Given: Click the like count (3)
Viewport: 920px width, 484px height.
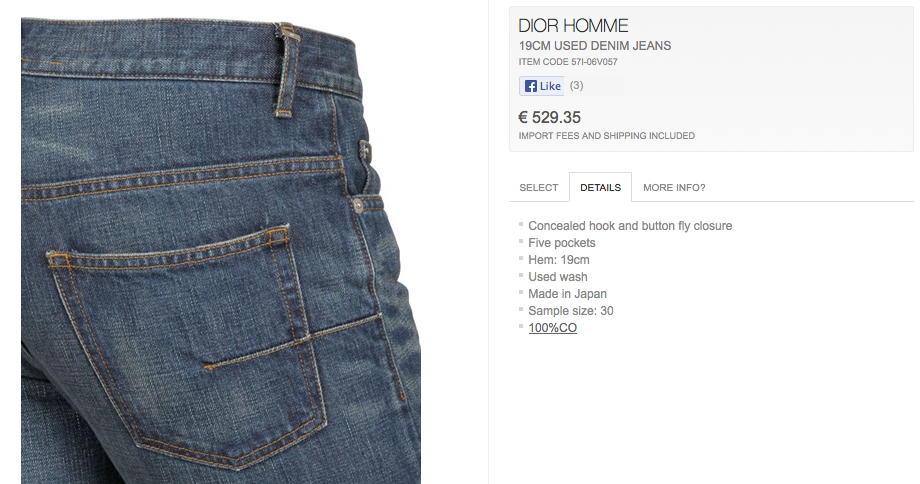Looking at the screenshot, I should (576, 86).
